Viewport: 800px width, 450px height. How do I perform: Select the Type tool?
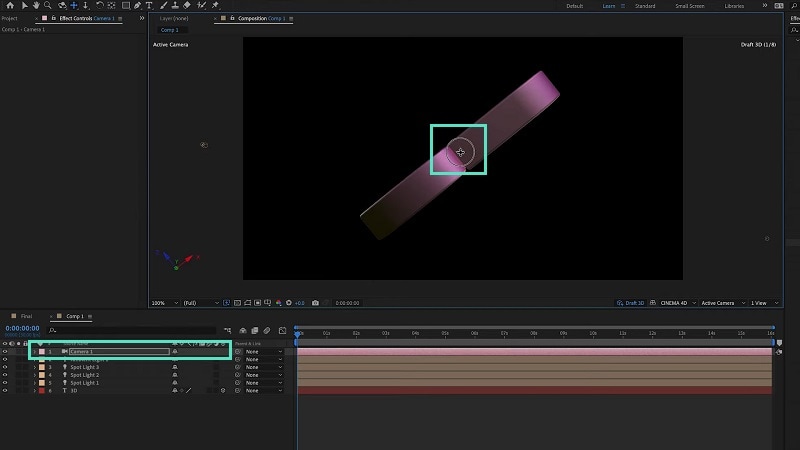[149, 6]
